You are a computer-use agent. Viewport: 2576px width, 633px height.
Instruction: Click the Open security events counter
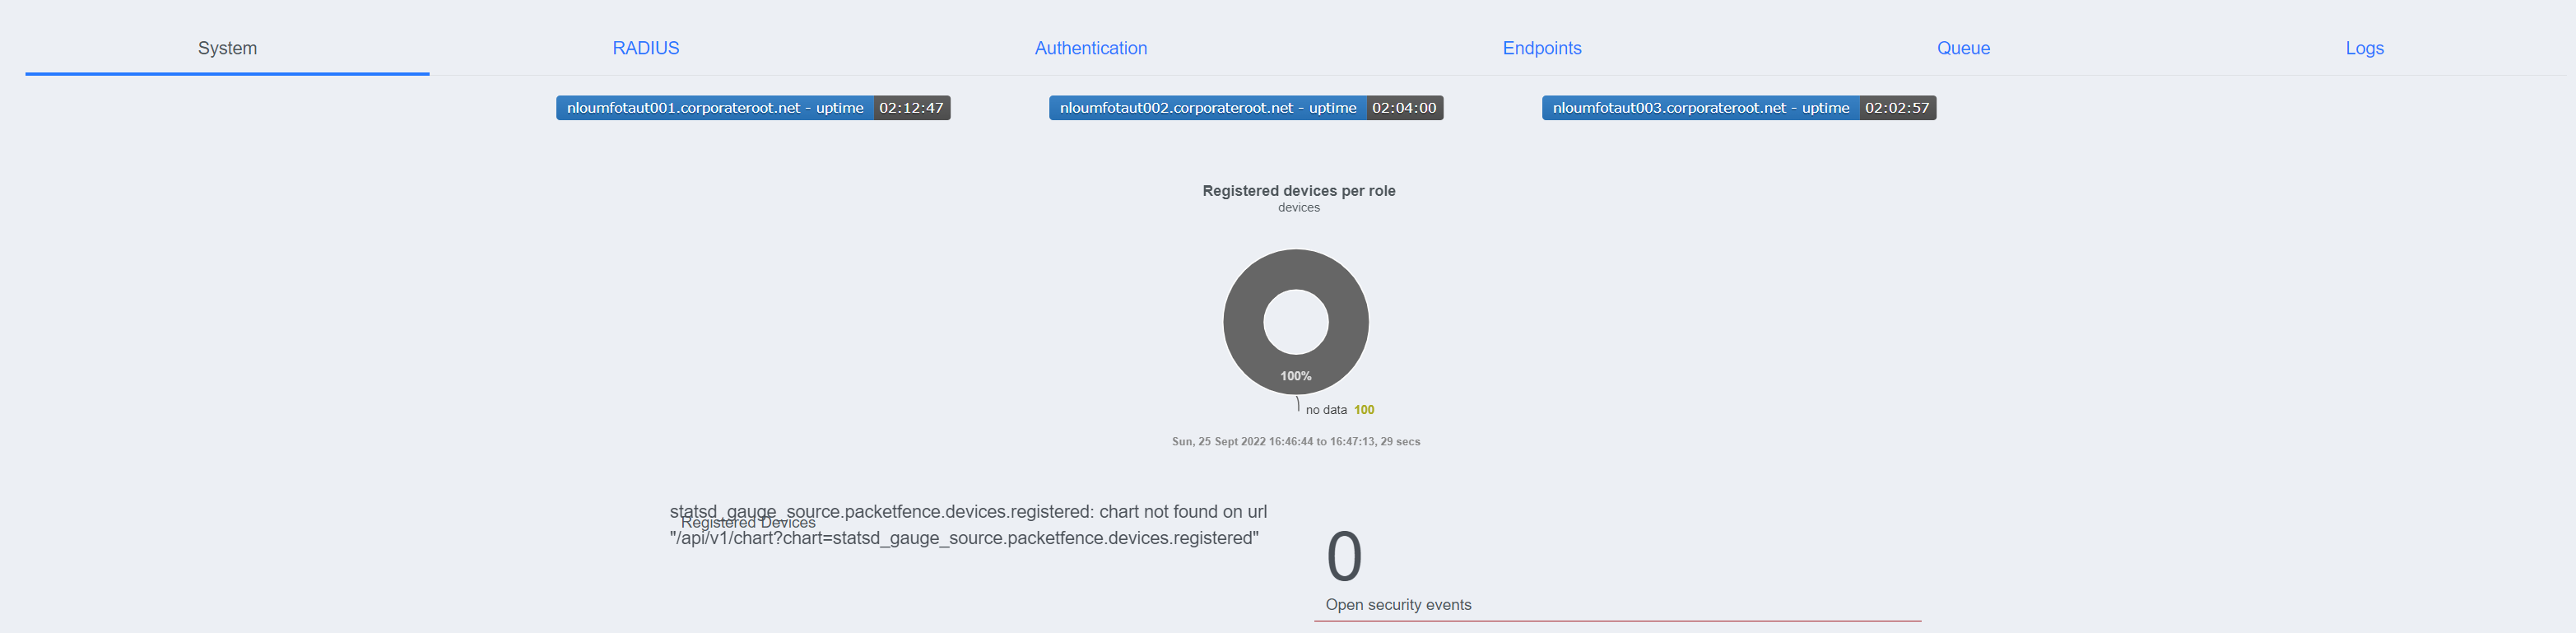pyautogui.click(x=1345, y=557)
